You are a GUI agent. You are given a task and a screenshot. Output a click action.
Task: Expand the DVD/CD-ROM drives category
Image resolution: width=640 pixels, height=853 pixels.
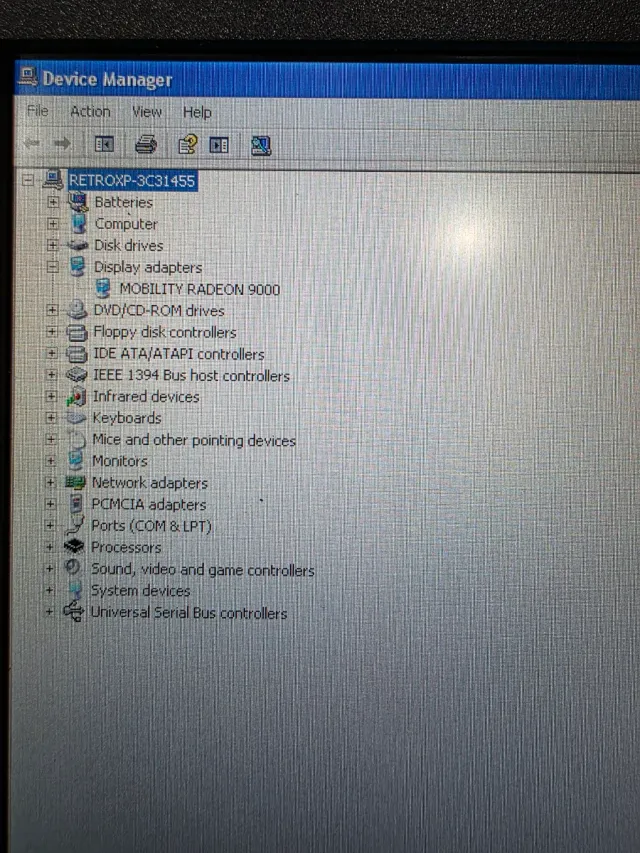coord(52,310)
